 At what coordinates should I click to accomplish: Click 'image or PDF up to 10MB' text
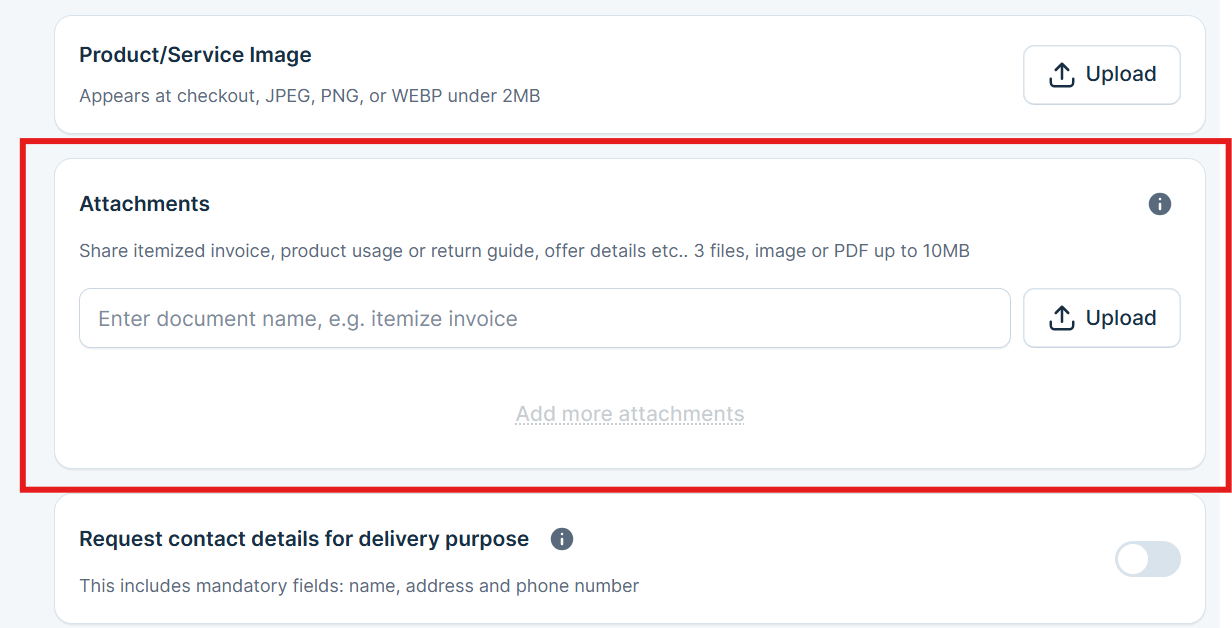[862, 251]
